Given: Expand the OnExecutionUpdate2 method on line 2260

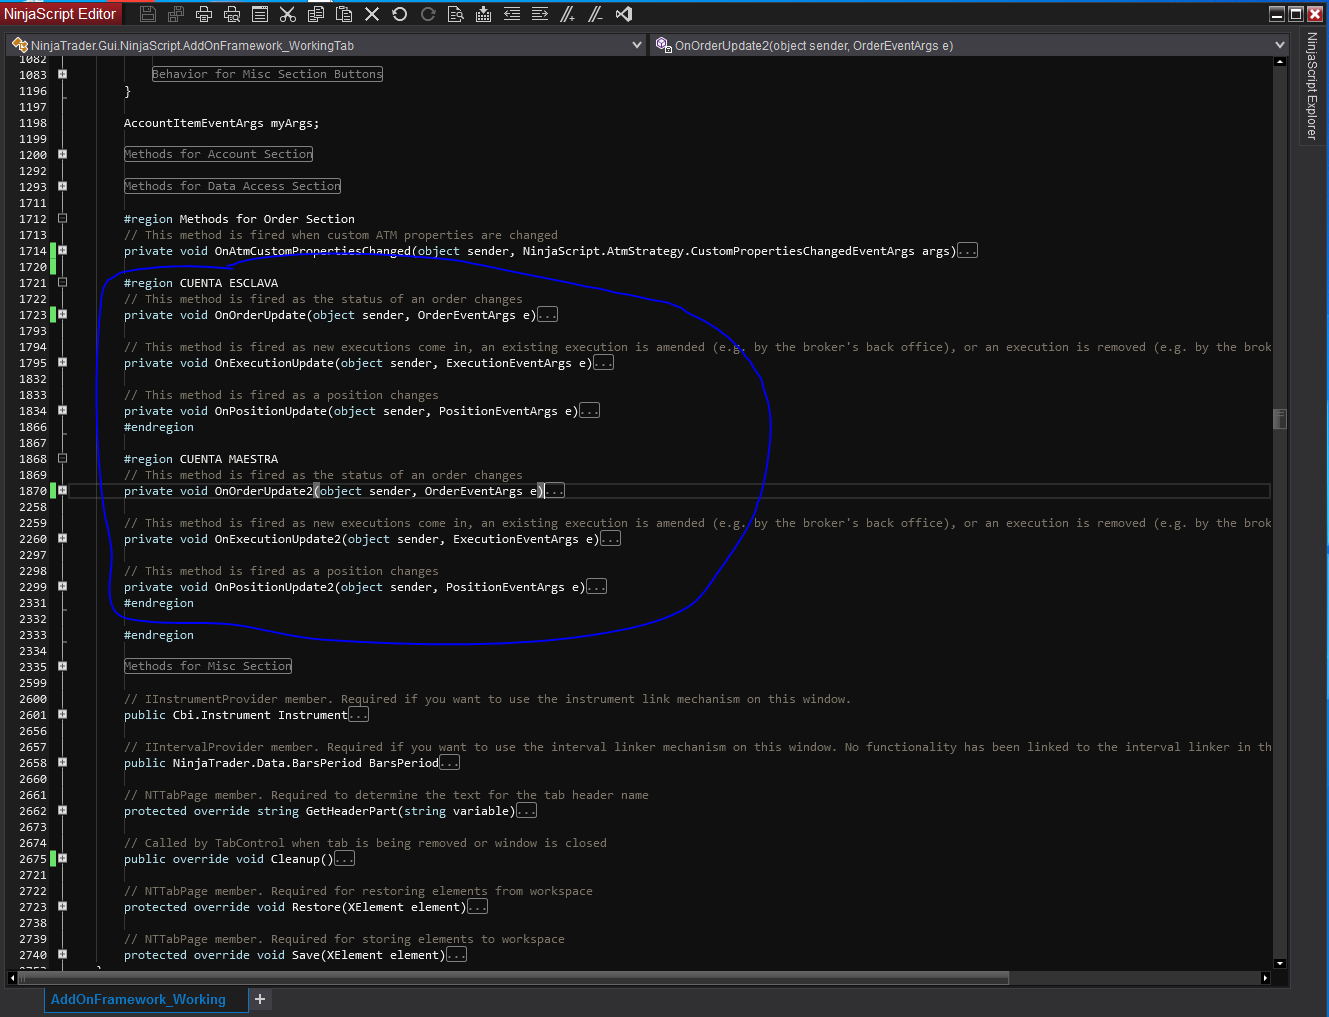Looking at the screenshot, I should click(62, 538).
